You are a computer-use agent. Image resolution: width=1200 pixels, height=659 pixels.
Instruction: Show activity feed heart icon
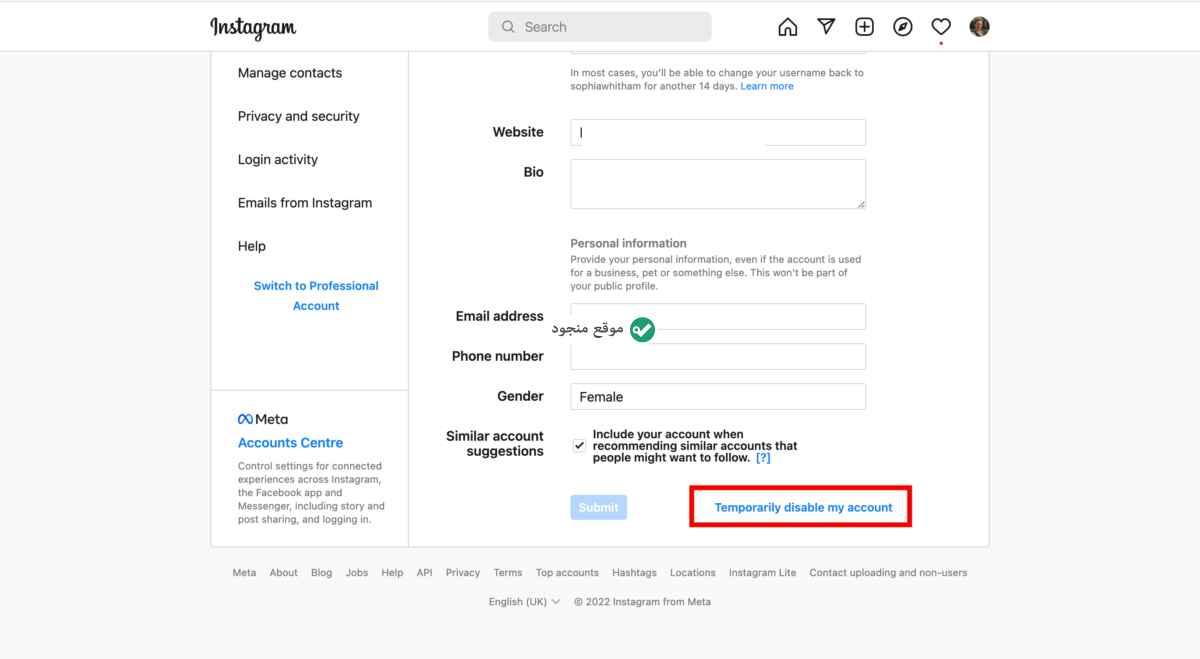[941, 27]
